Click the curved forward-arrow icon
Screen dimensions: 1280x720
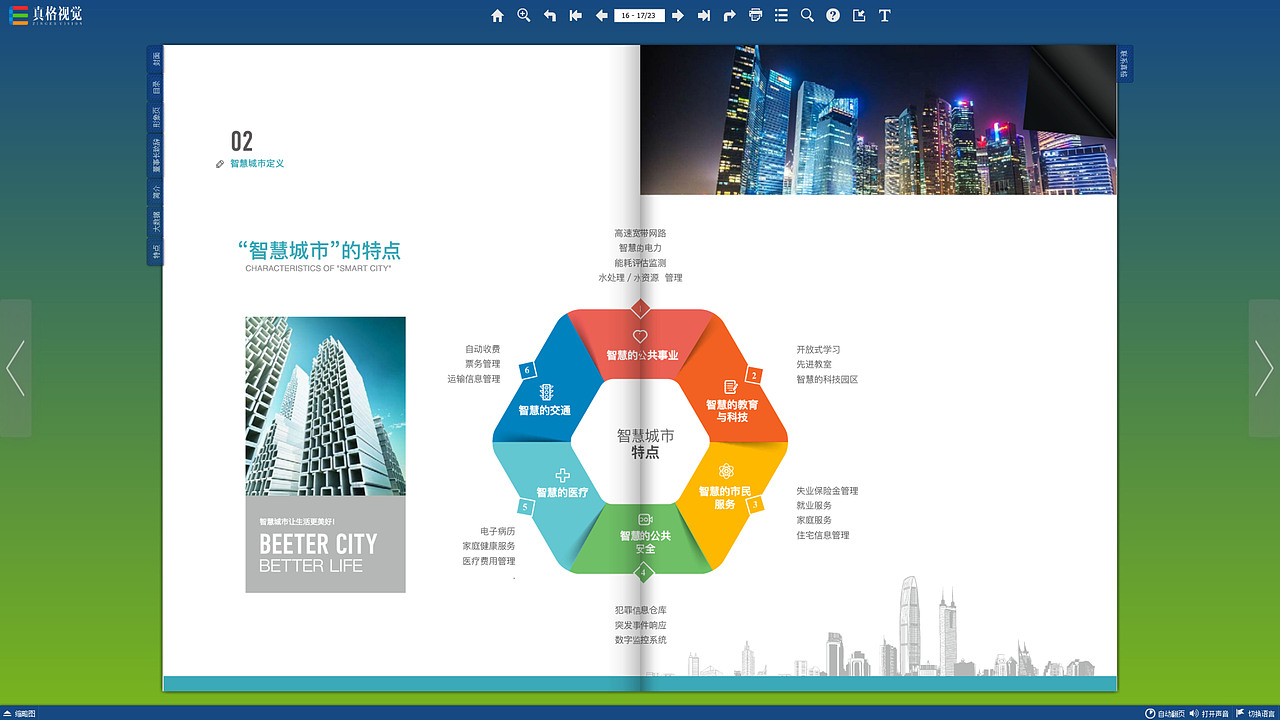pos(730,15)
